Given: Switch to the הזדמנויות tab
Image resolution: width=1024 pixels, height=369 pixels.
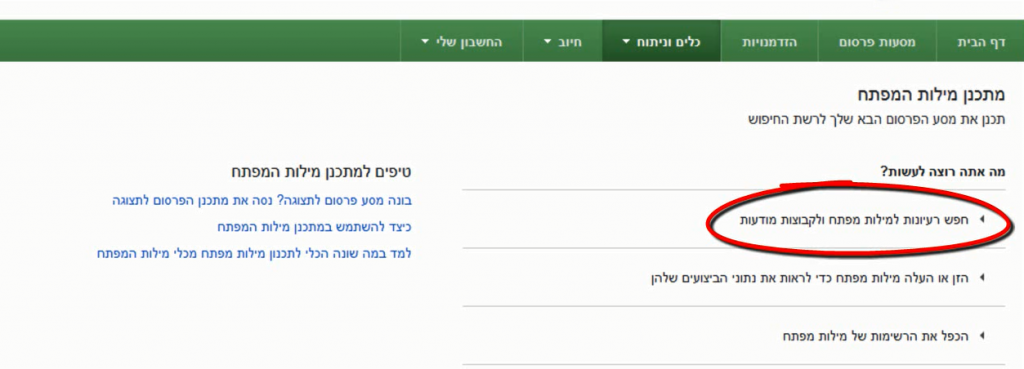Looking at the screenshot, I should (769, 42).
